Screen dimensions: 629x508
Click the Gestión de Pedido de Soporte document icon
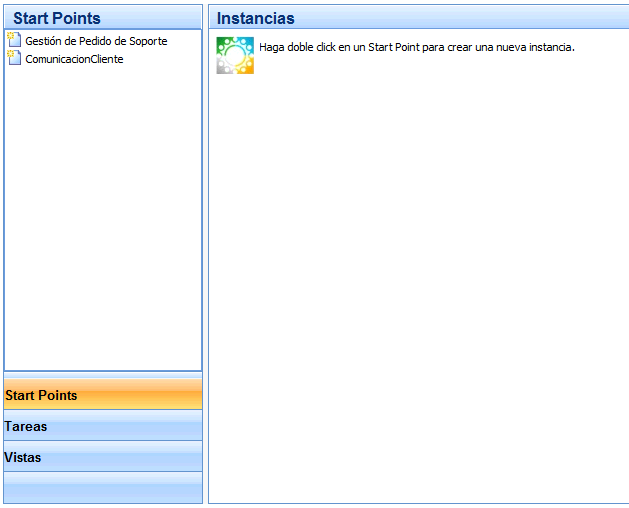click(x=14, y=41)
